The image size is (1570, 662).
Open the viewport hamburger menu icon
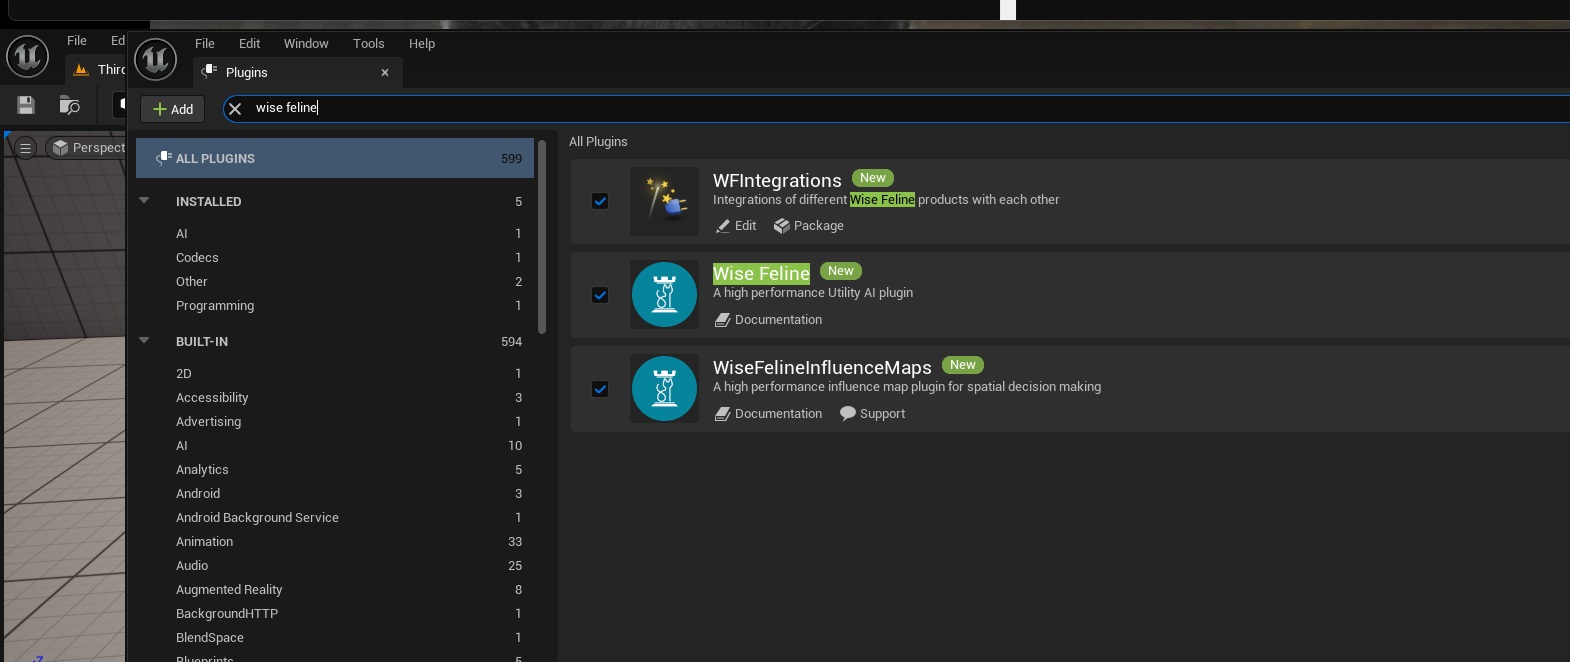click(25, 148)
